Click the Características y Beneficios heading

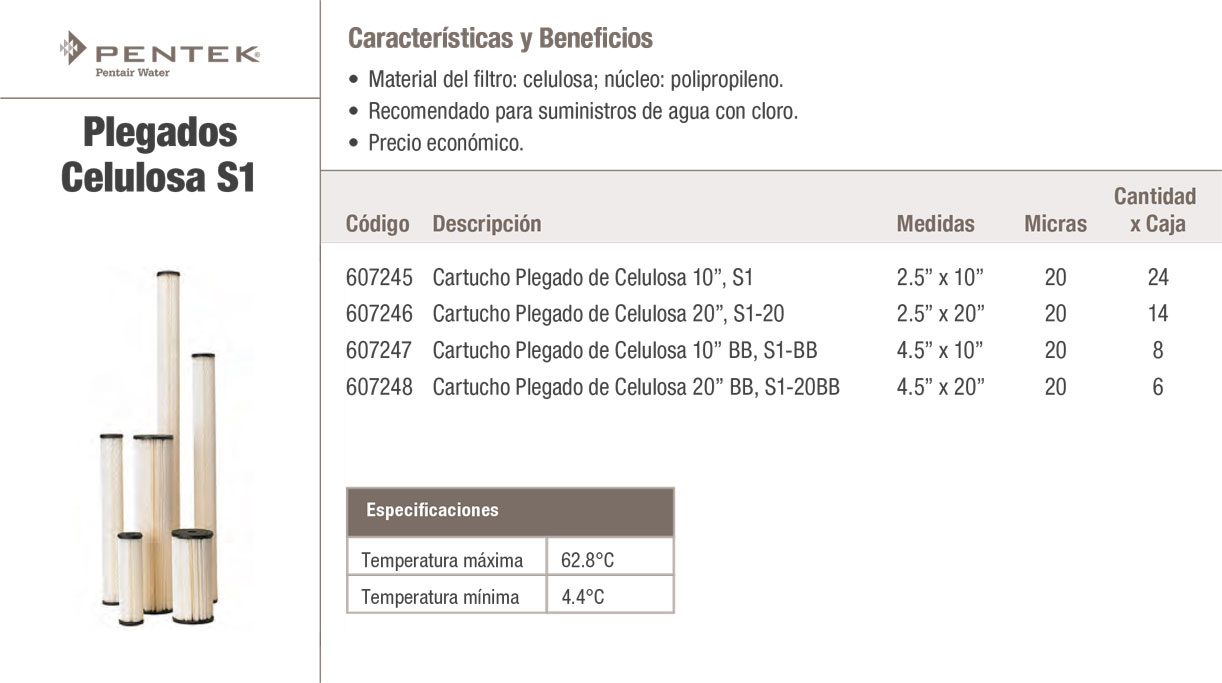click(500, 39)
